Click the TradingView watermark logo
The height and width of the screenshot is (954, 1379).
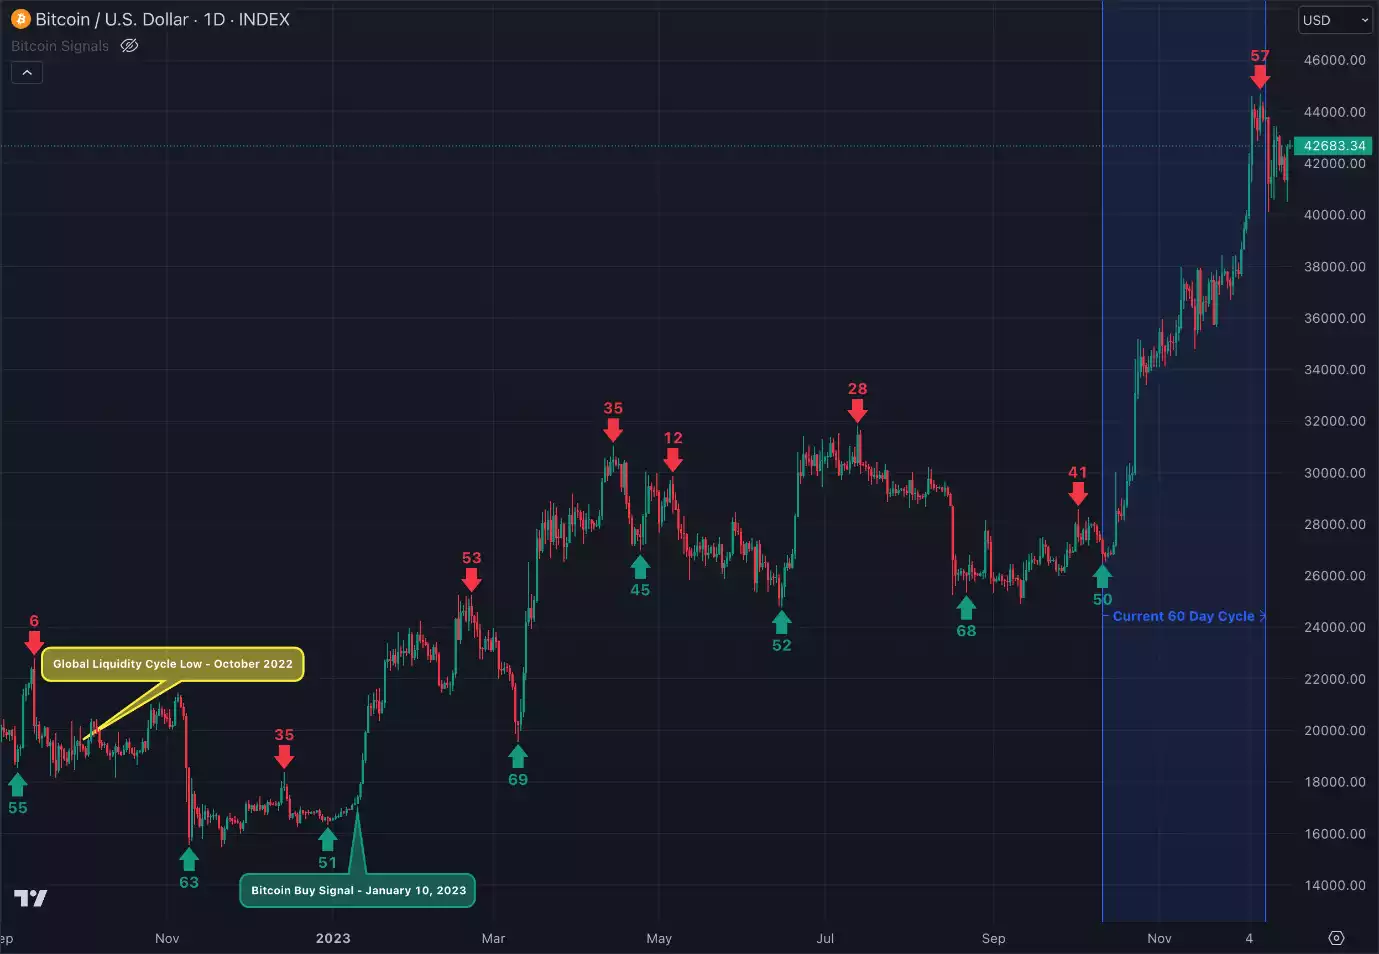31,898
